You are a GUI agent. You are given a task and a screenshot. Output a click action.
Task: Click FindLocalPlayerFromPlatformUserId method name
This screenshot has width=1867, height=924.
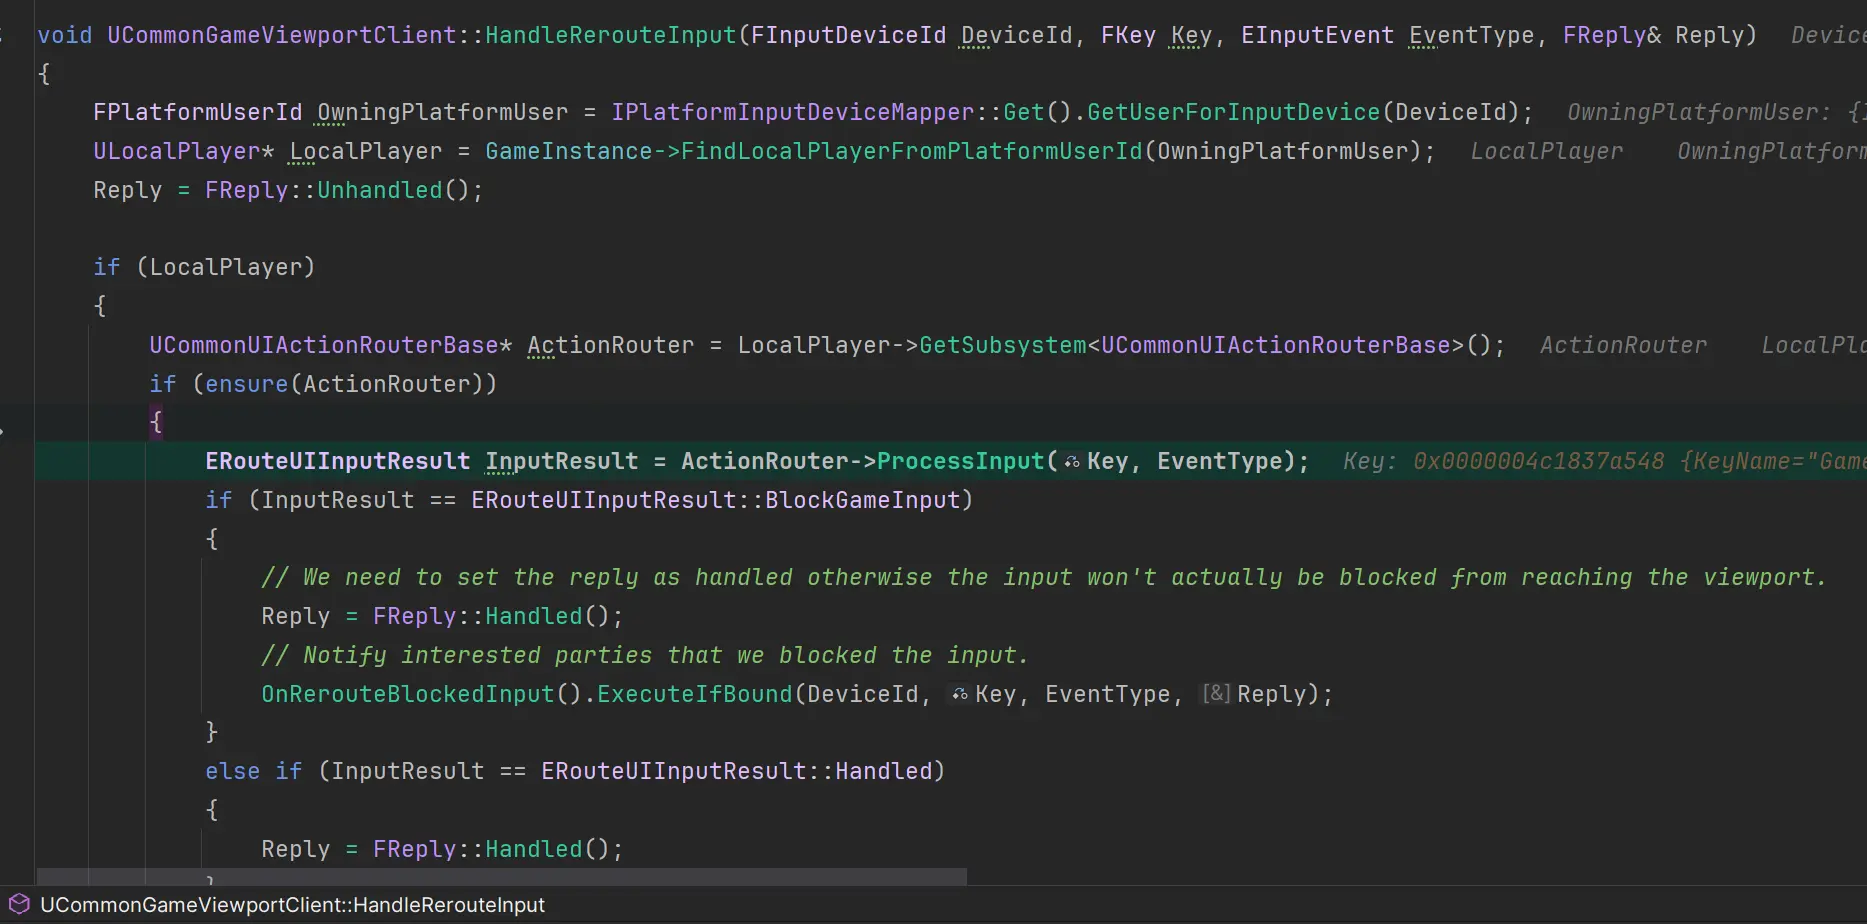(x=912, y=151)
